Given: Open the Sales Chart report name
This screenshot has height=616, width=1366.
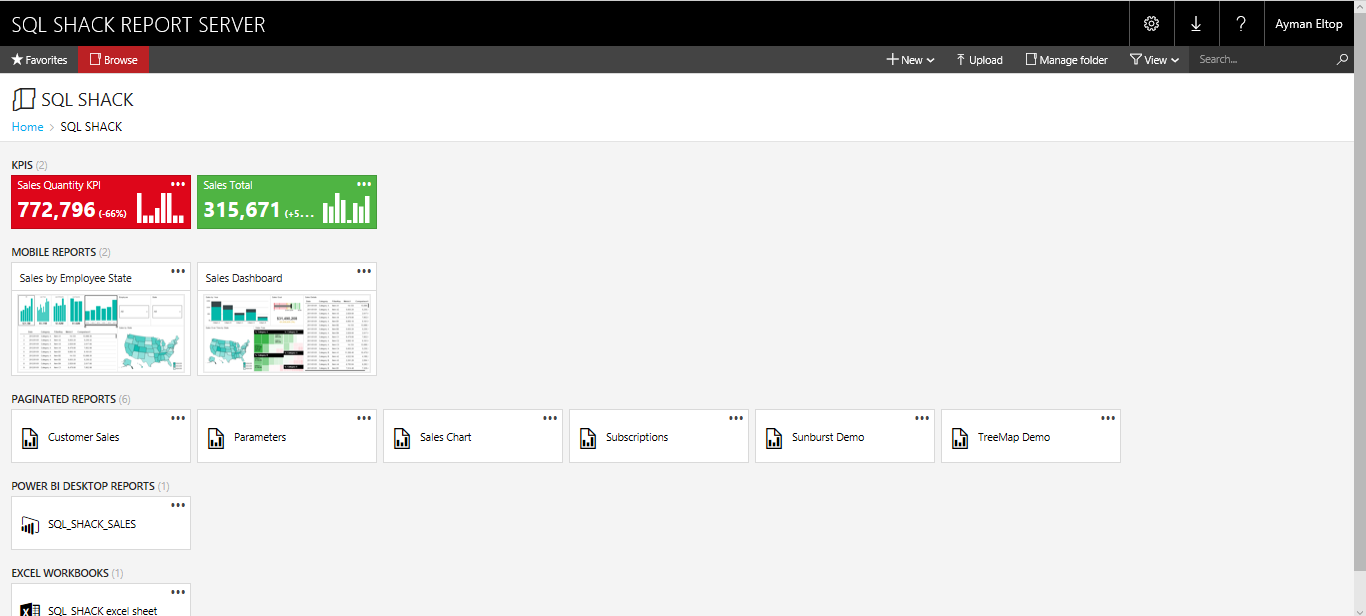Looking at the screenshot, I should point(445,438).
